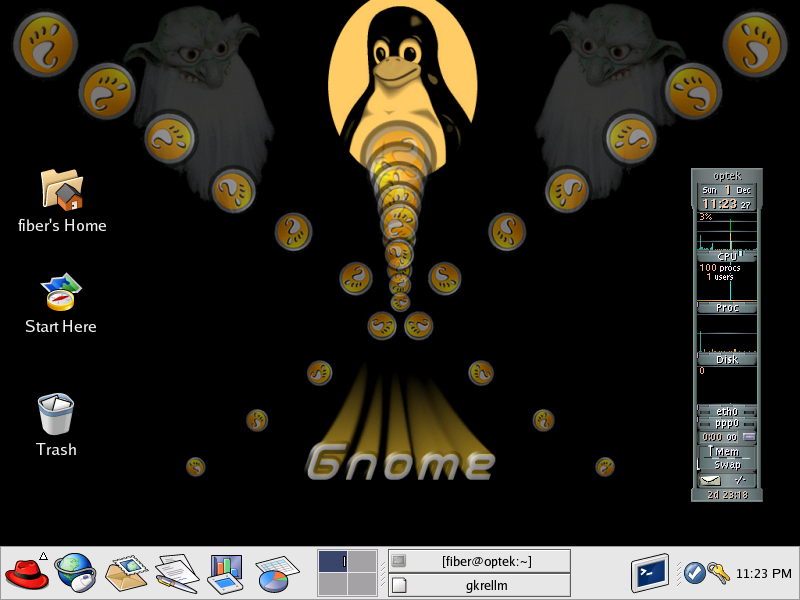Switch to the [fiber@optek:~] terminal window

(x=479, y=561)
